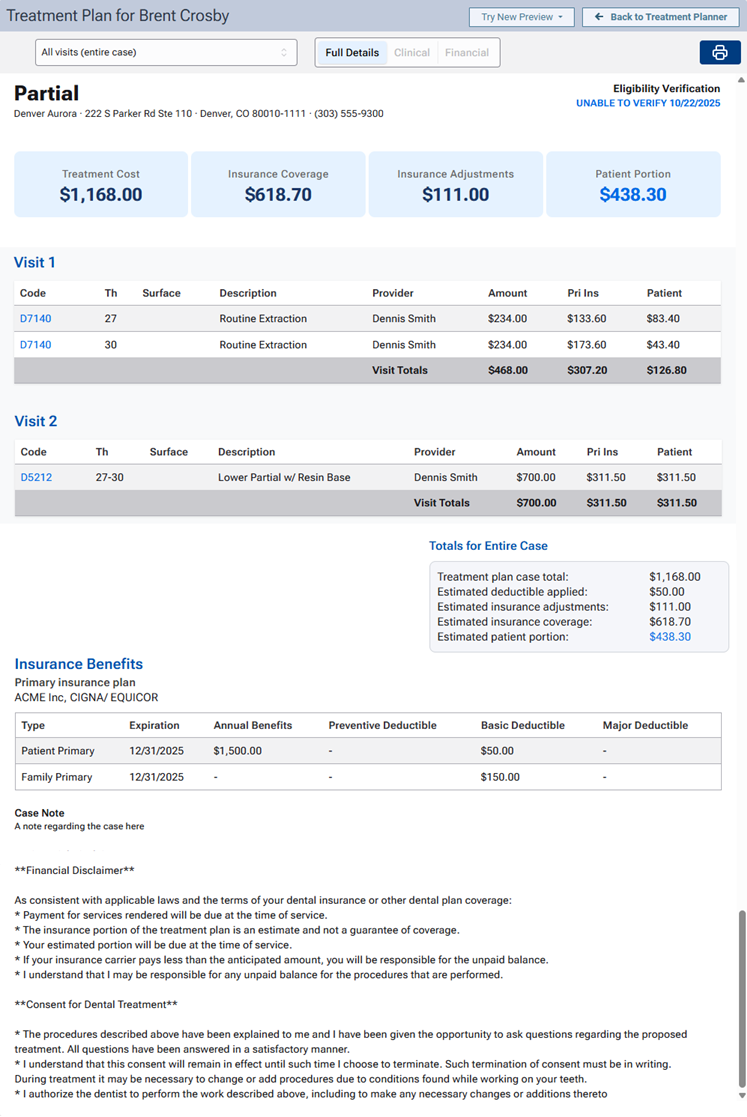
Task: Open D7140 code for tooth 27
Action: coord(35,319)
